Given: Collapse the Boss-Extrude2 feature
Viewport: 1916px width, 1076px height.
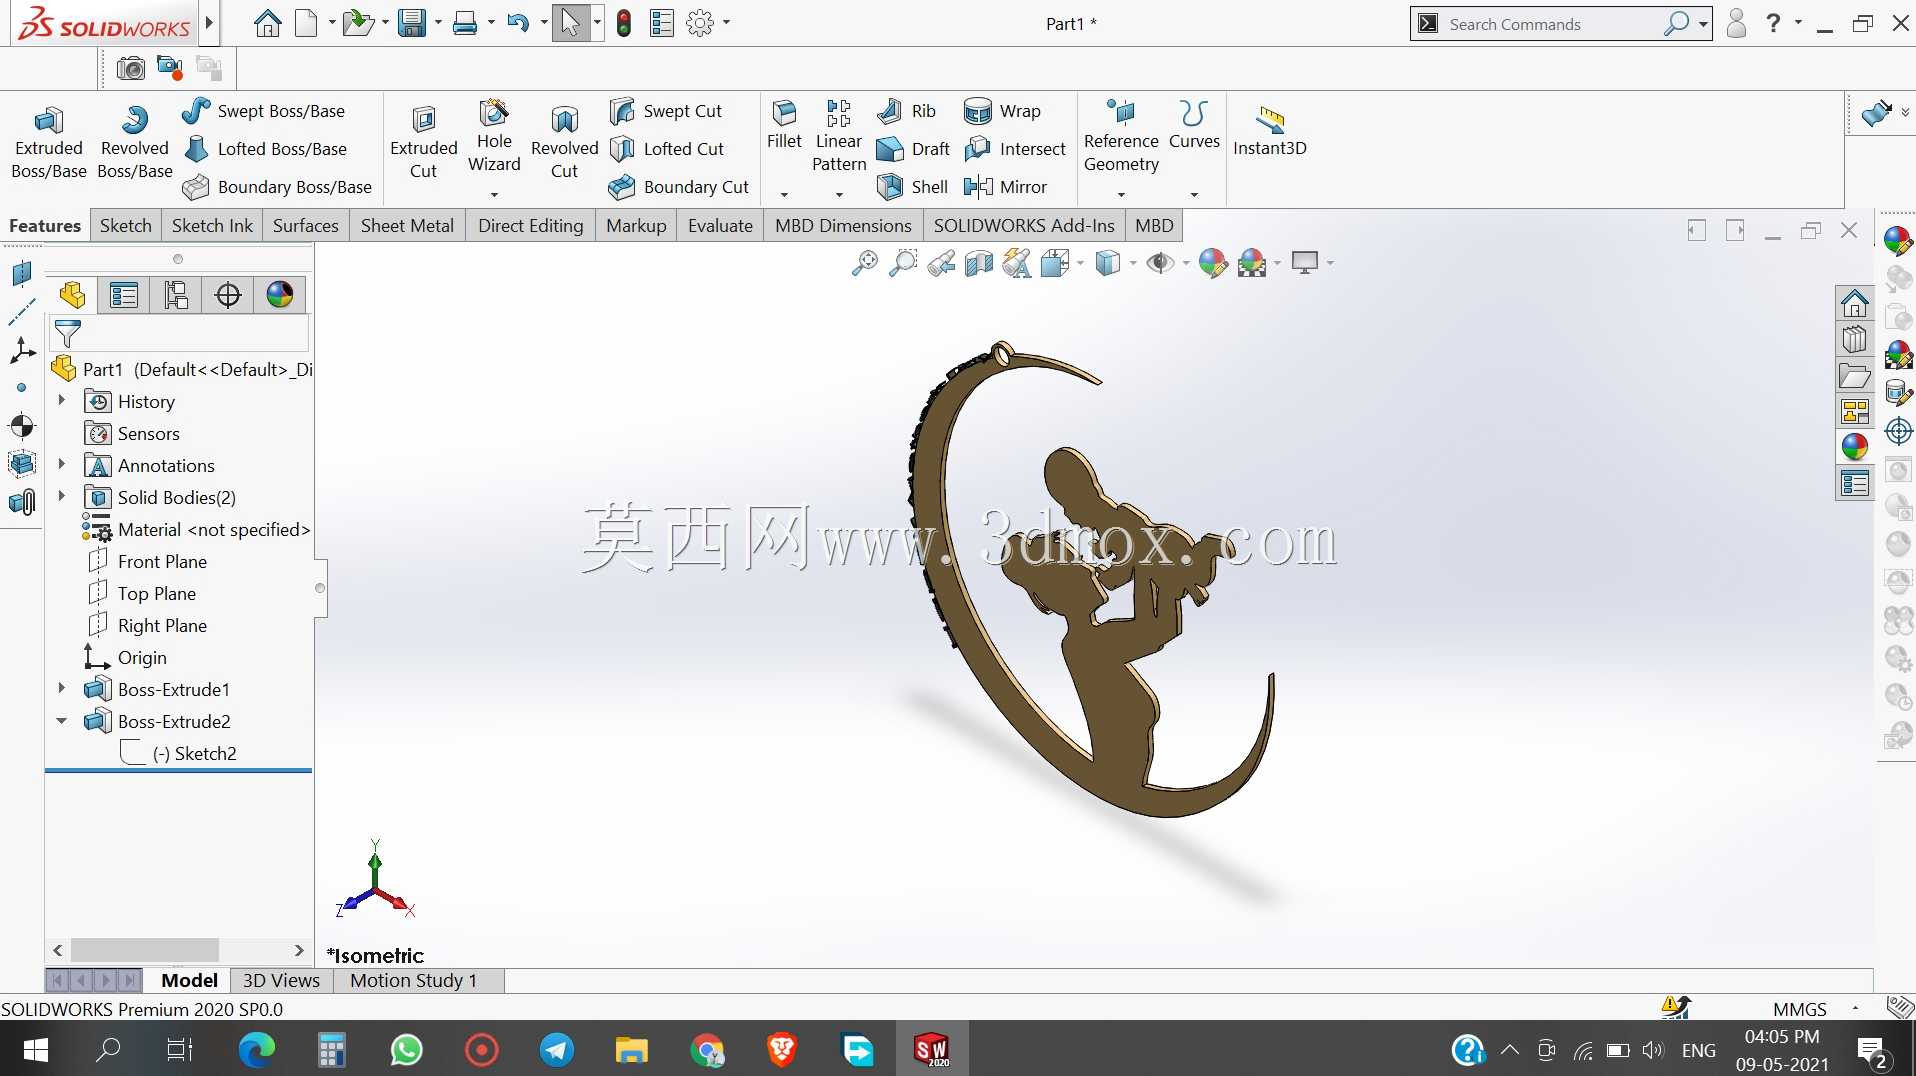Looking at the screenshot, I should coord(61,721).
